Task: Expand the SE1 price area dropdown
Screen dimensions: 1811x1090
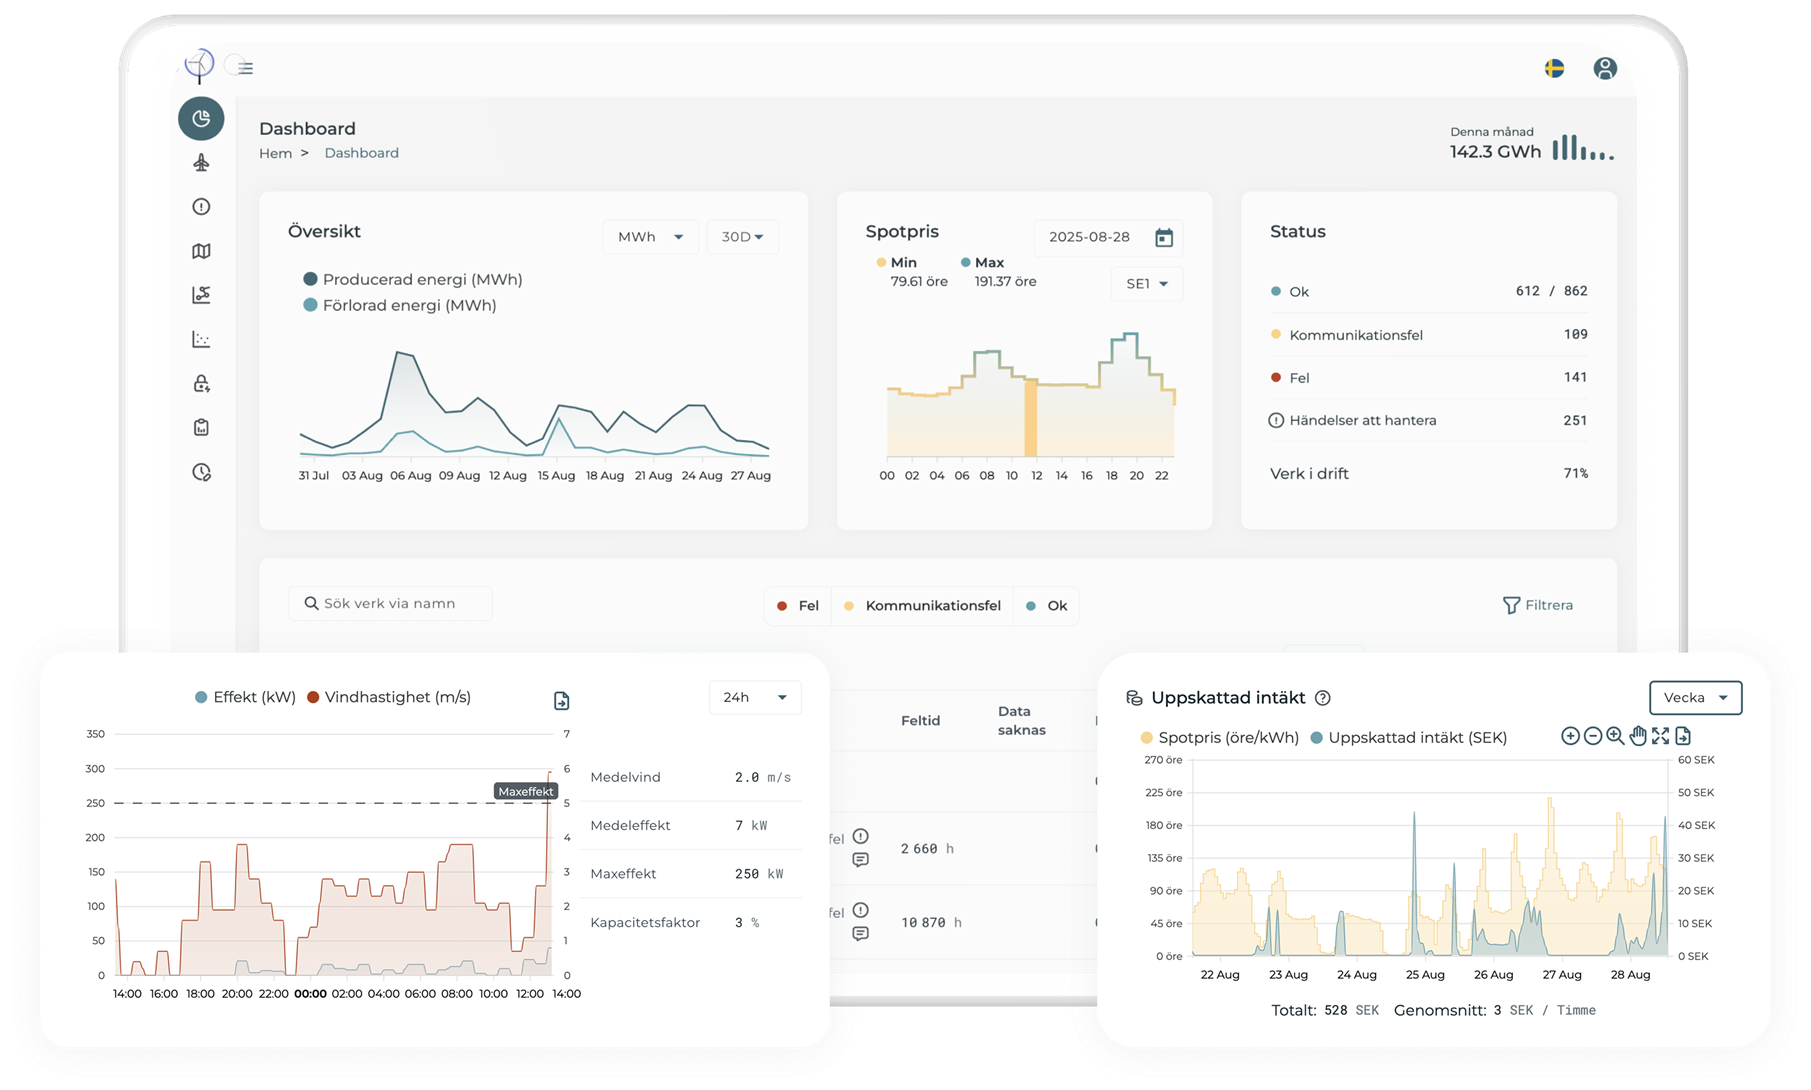Action: tap(1146, 284)
